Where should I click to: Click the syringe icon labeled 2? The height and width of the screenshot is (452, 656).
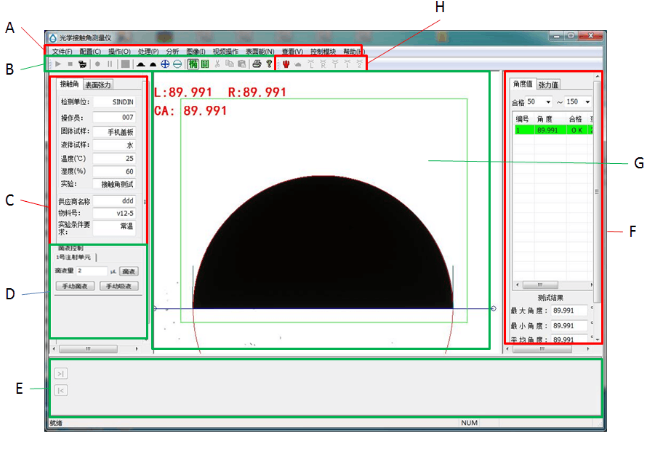click(359, 64)
